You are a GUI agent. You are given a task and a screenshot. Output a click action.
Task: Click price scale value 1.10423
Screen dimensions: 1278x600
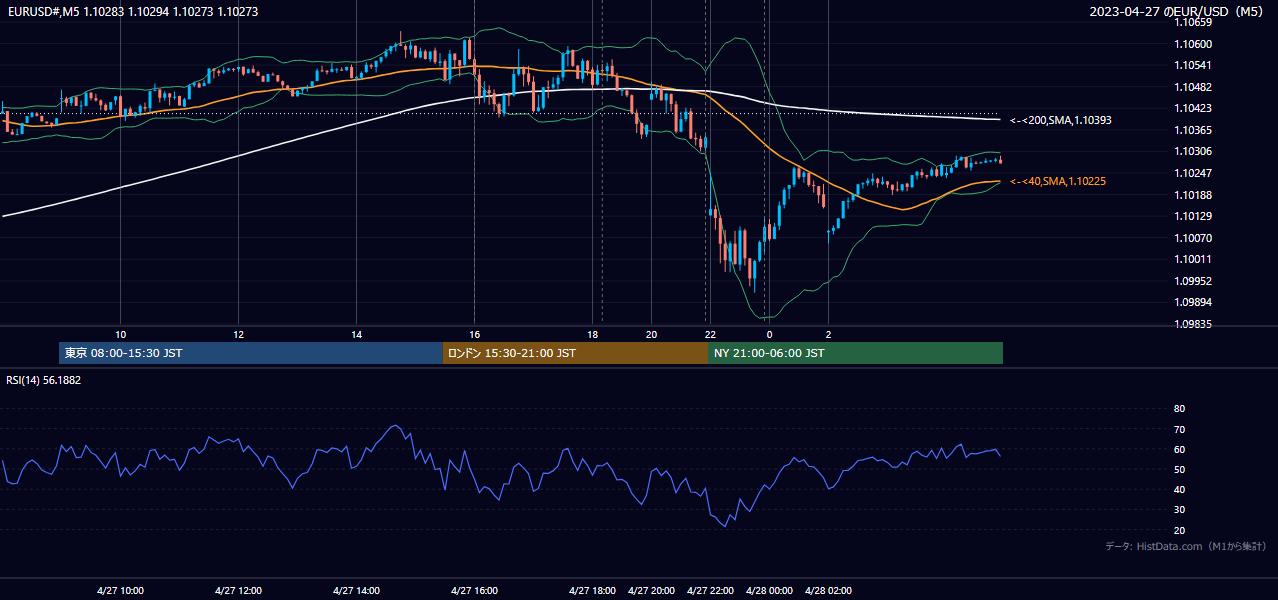[1193, 108]
